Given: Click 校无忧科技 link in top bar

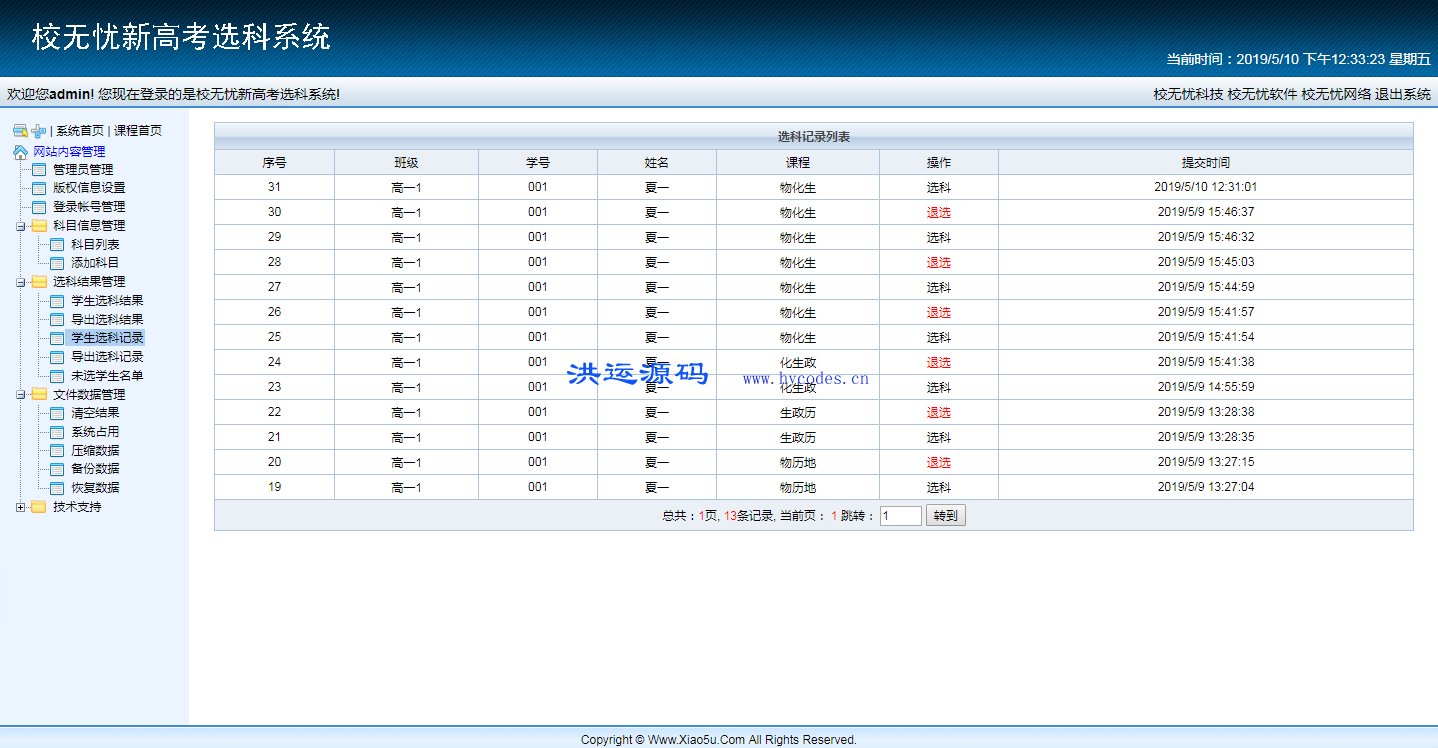Looking at the screenshot, I should [1188, 94].
